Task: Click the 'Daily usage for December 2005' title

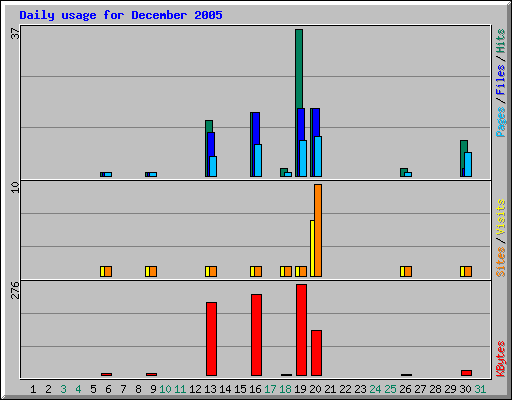Action: pyautogui.click(x=121, y=15)
